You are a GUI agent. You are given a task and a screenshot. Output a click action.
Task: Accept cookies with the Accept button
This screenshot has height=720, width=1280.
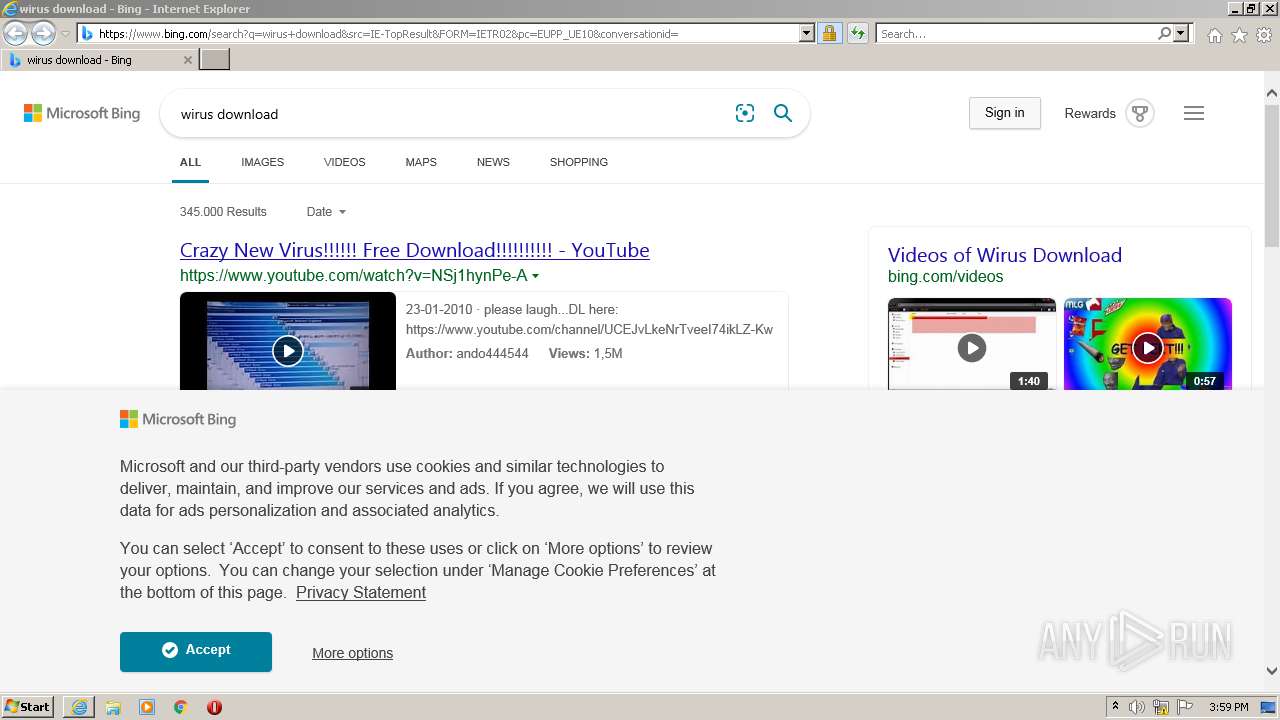coord(196,652)
